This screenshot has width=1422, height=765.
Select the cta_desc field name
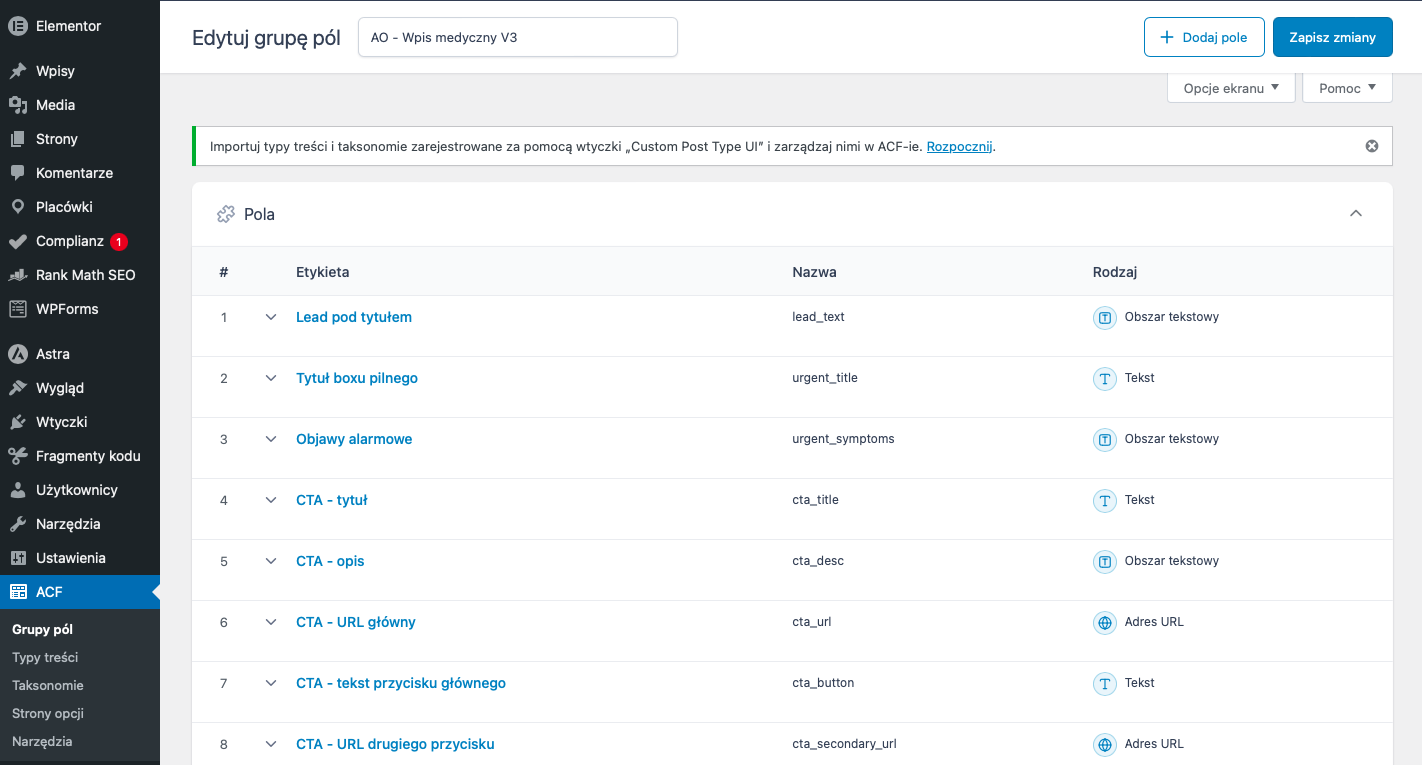point(818,561)
